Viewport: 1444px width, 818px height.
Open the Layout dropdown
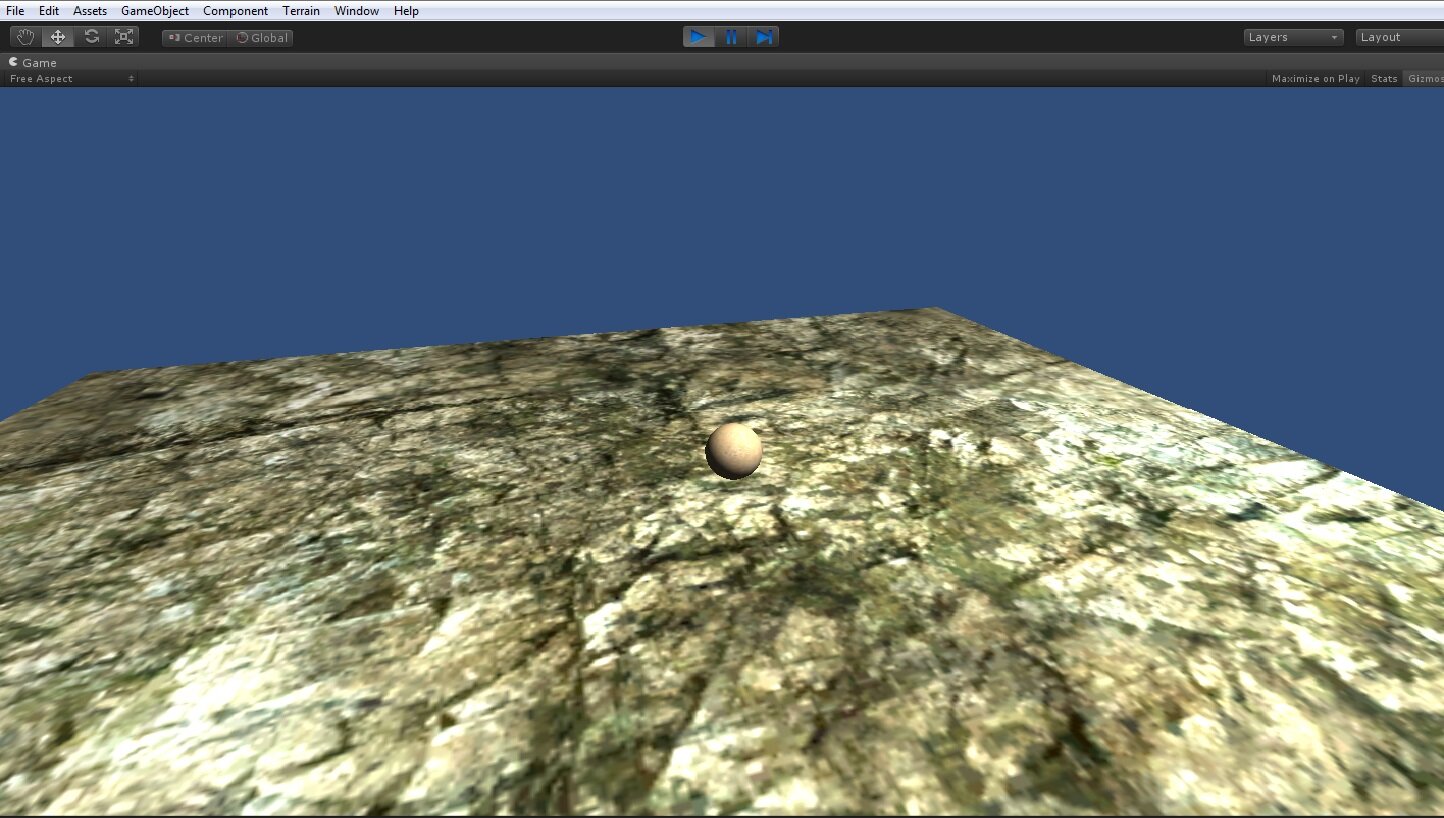click(x=1398, y=37)
